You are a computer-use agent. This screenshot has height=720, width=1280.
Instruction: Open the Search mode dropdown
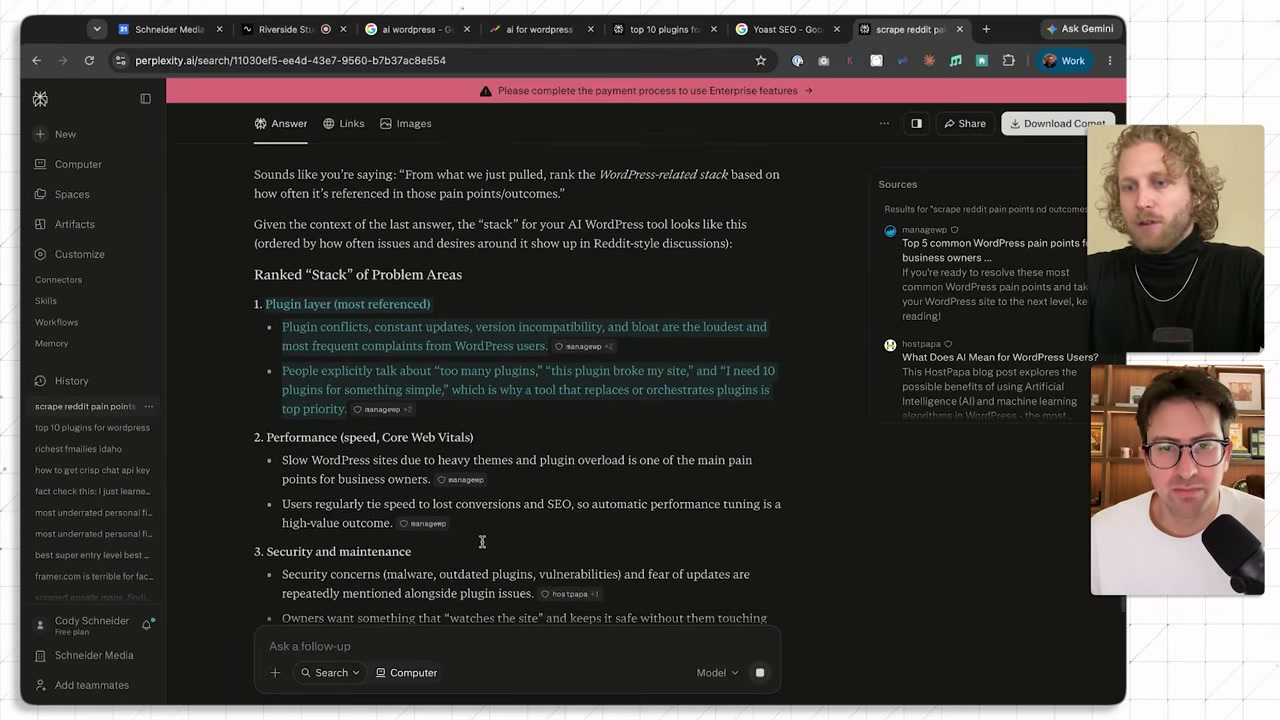[x=330, y=673]
